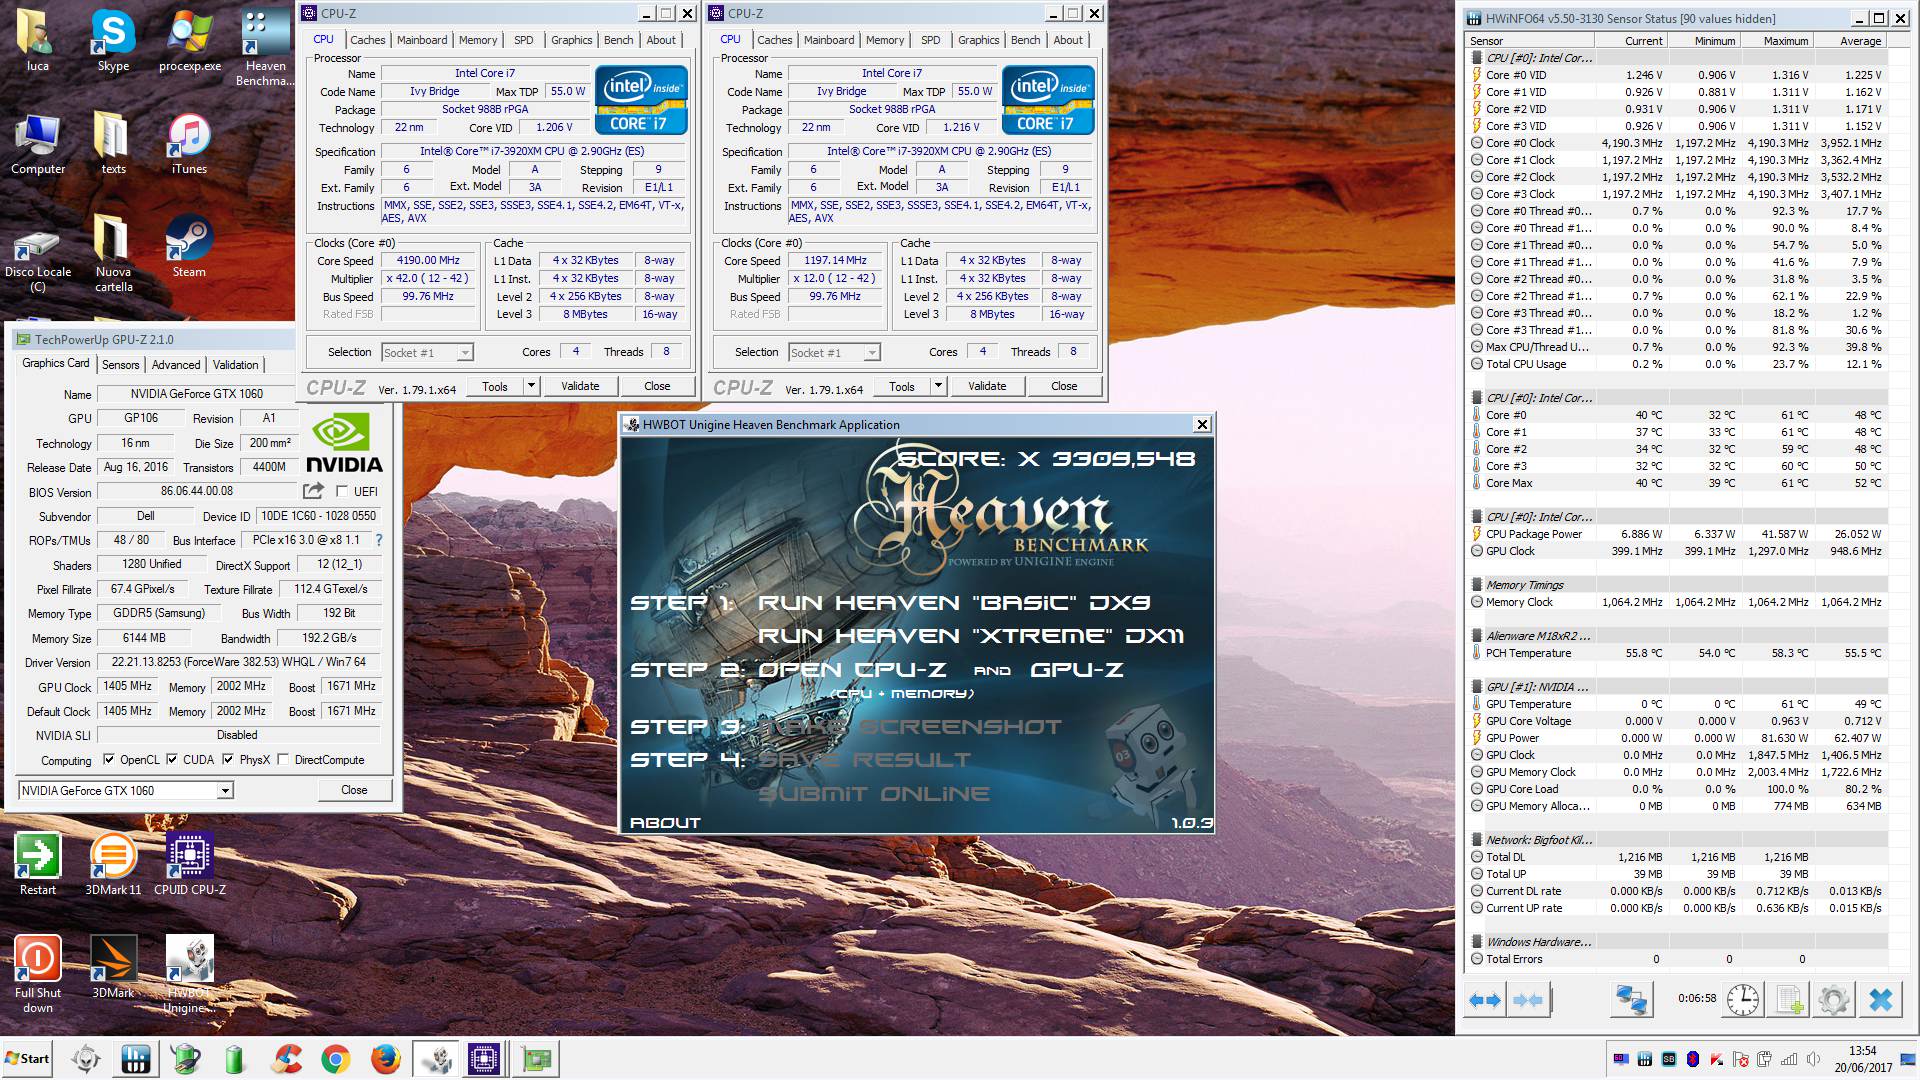Select PCH Temperature row in HWiNFO

point(1676,653)
